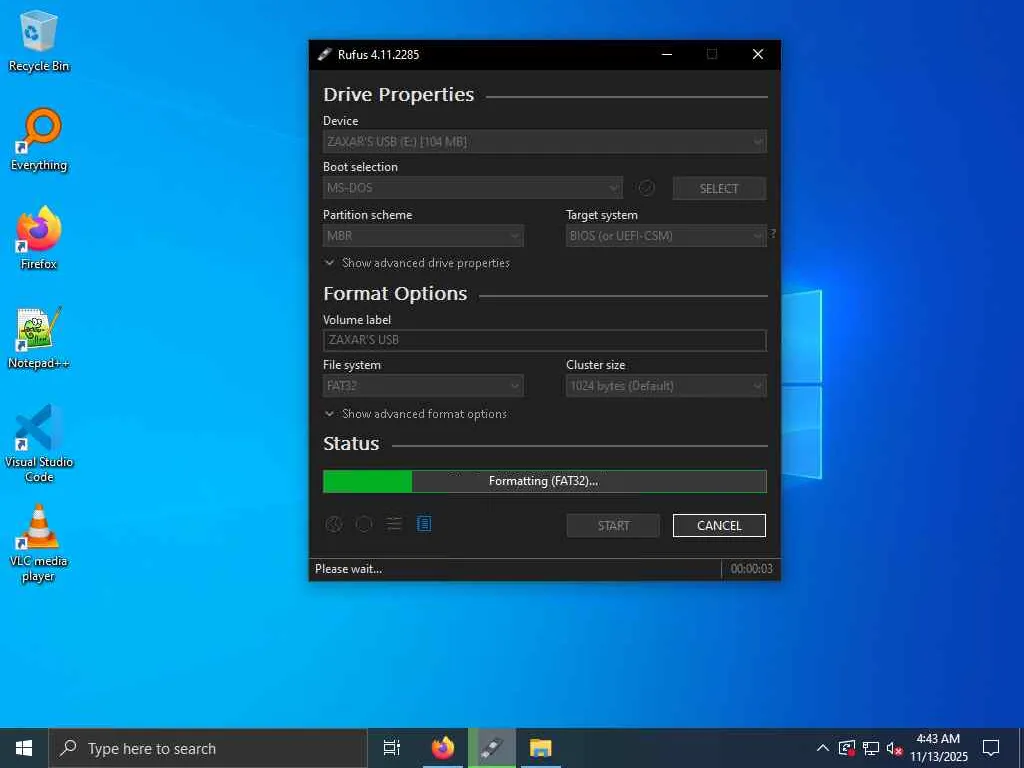Select the Firefox desktop shortcut
The width and height of the screenshot is (1024, 768).
[x=39, y=238]
